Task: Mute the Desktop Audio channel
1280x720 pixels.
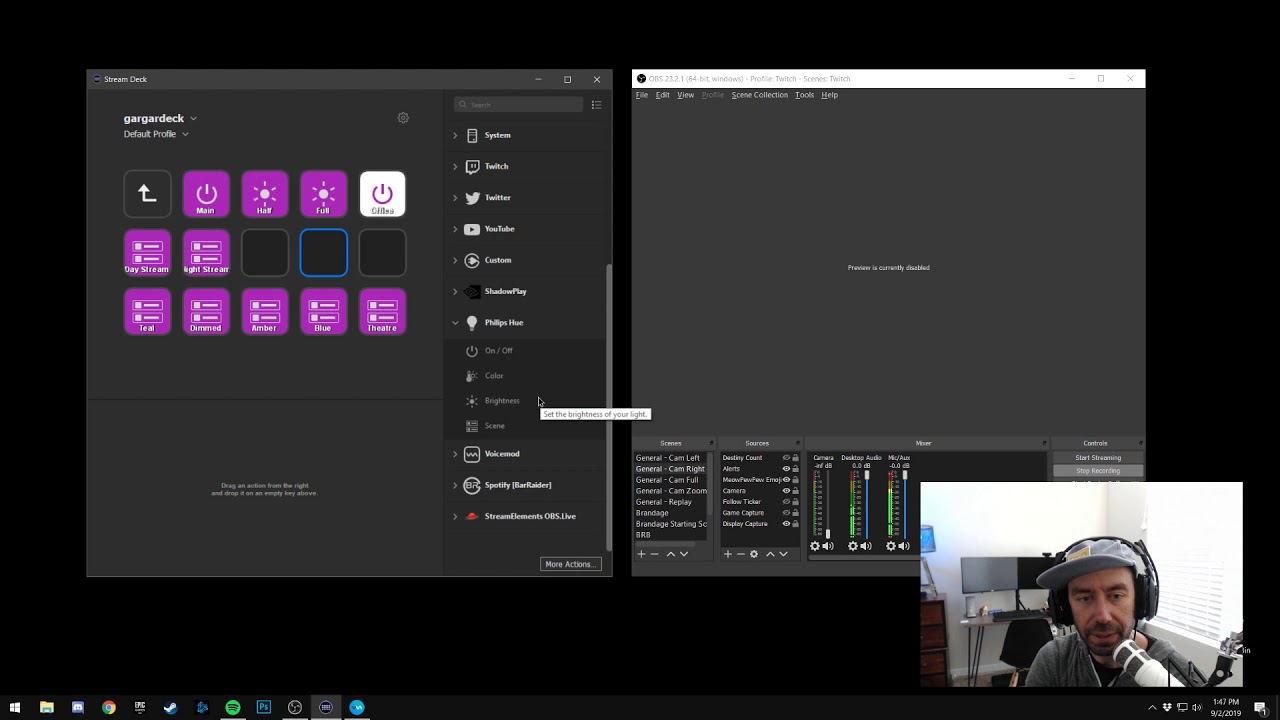Action: 866,546
